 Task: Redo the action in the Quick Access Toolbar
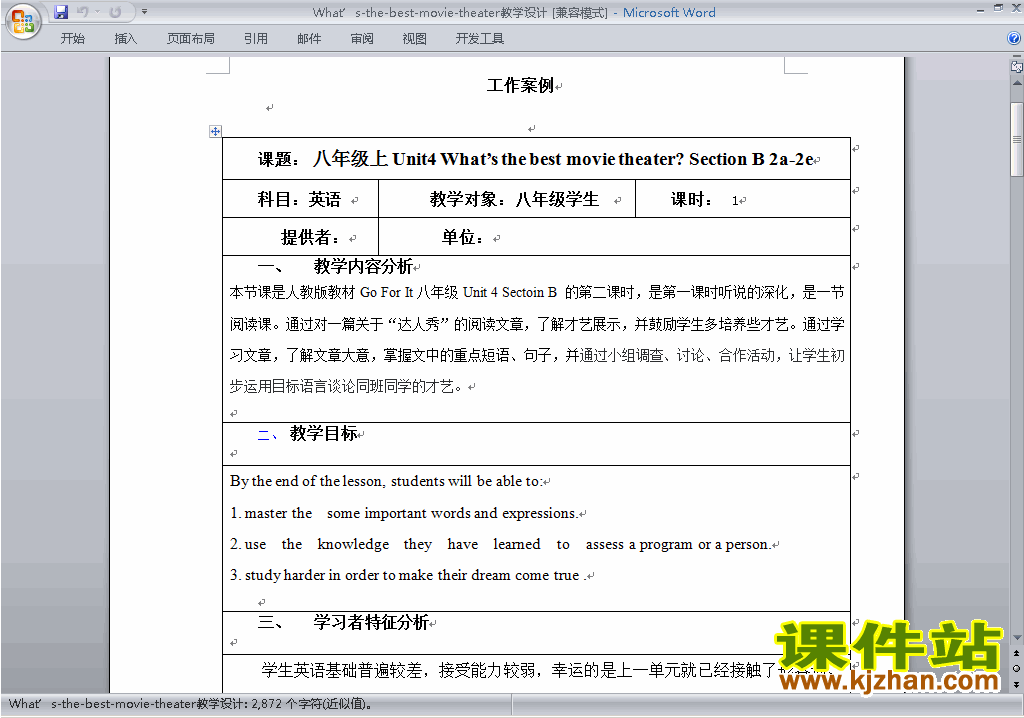(116, 12)
